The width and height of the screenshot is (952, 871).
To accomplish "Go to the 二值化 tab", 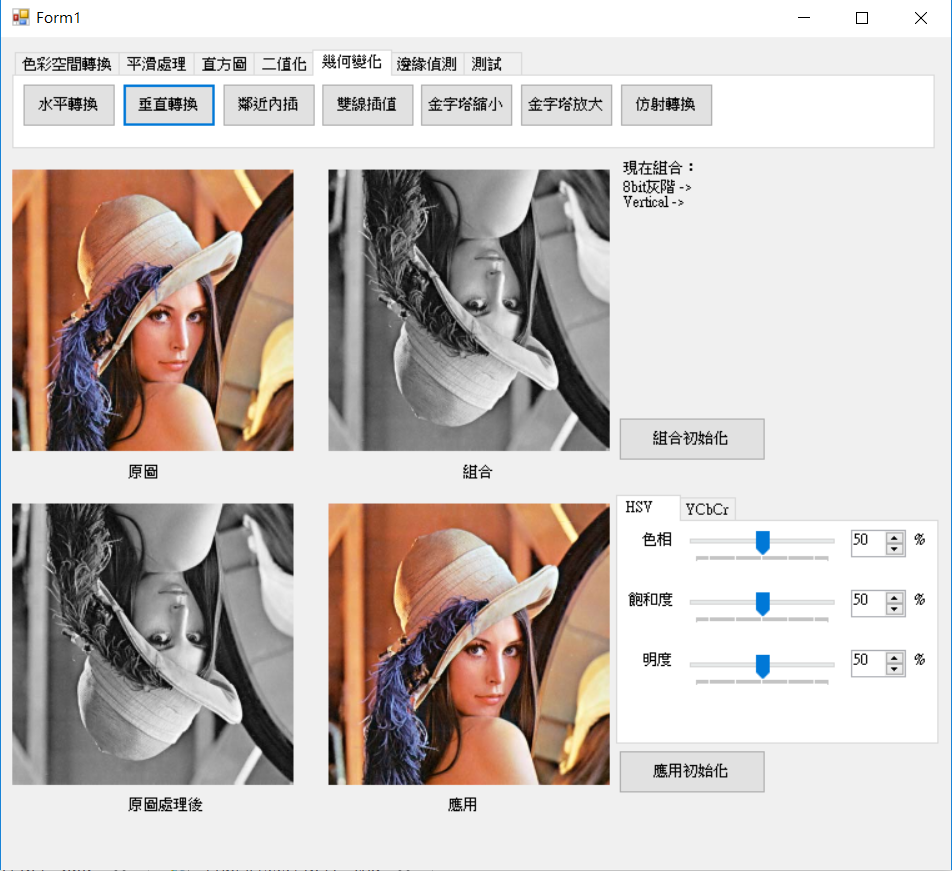I will pos(284,64).
